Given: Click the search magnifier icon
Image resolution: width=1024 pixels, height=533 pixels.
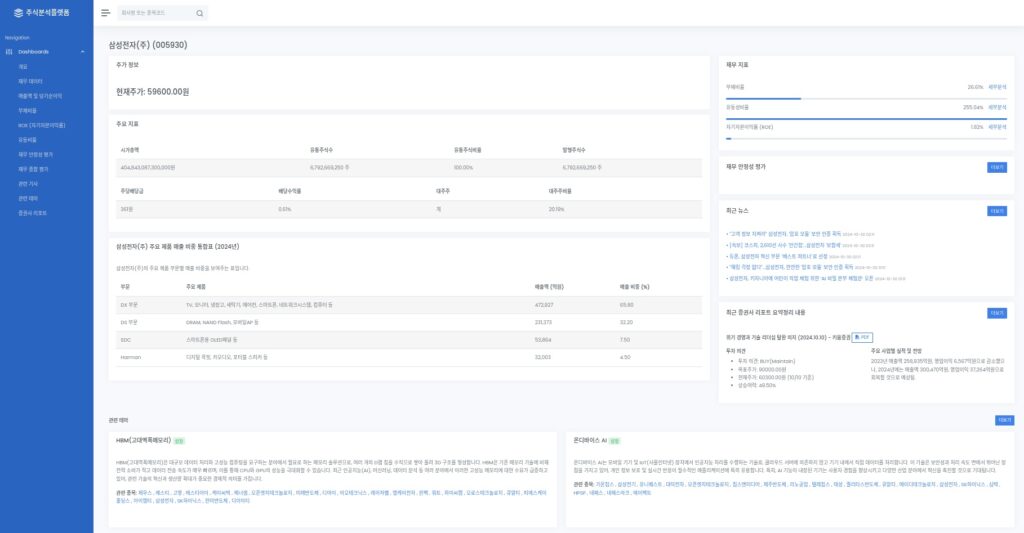Looking at the screenshot, I should point(199,13).
